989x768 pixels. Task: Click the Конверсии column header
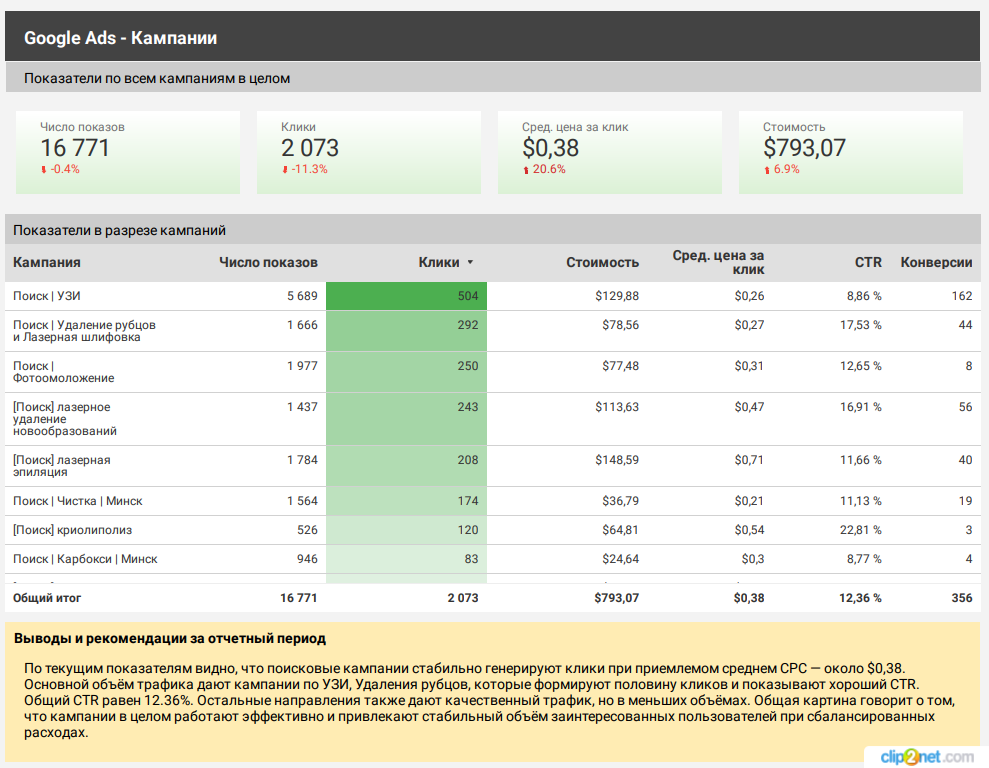pos(936,262)
